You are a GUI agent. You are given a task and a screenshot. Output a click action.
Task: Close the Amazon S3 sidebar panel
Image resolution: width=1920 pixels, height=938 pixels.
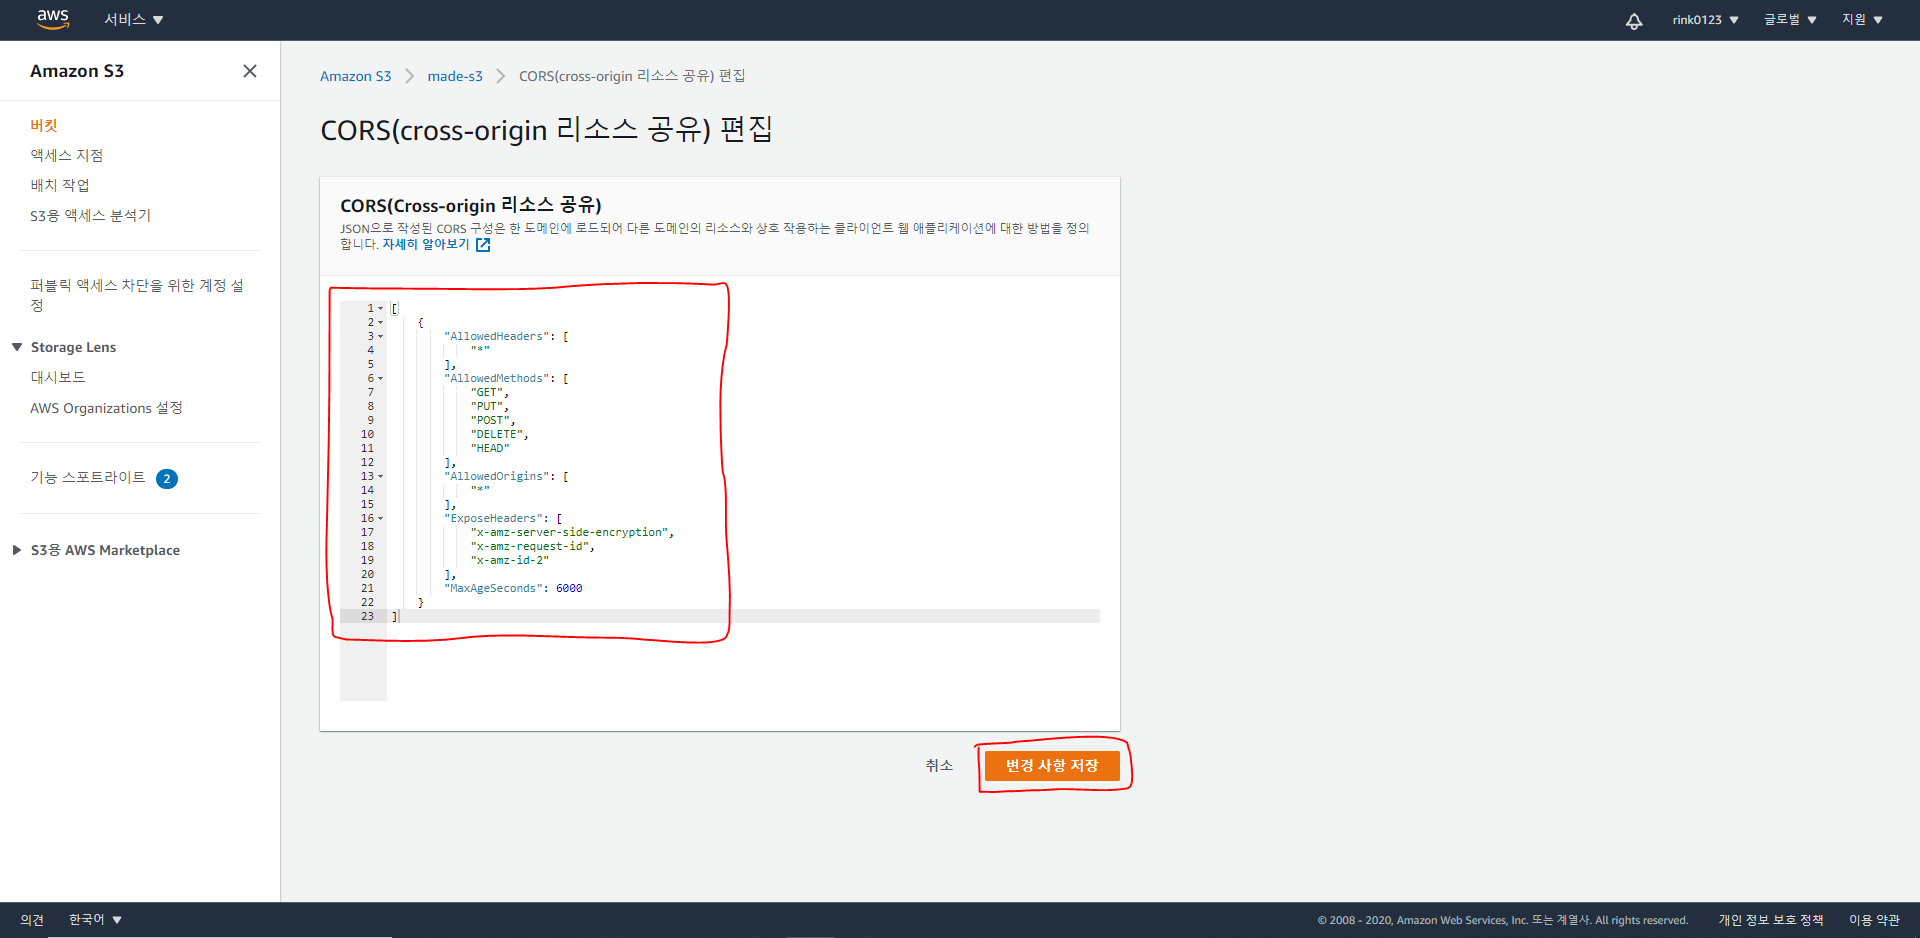click(x=250, y=71)
